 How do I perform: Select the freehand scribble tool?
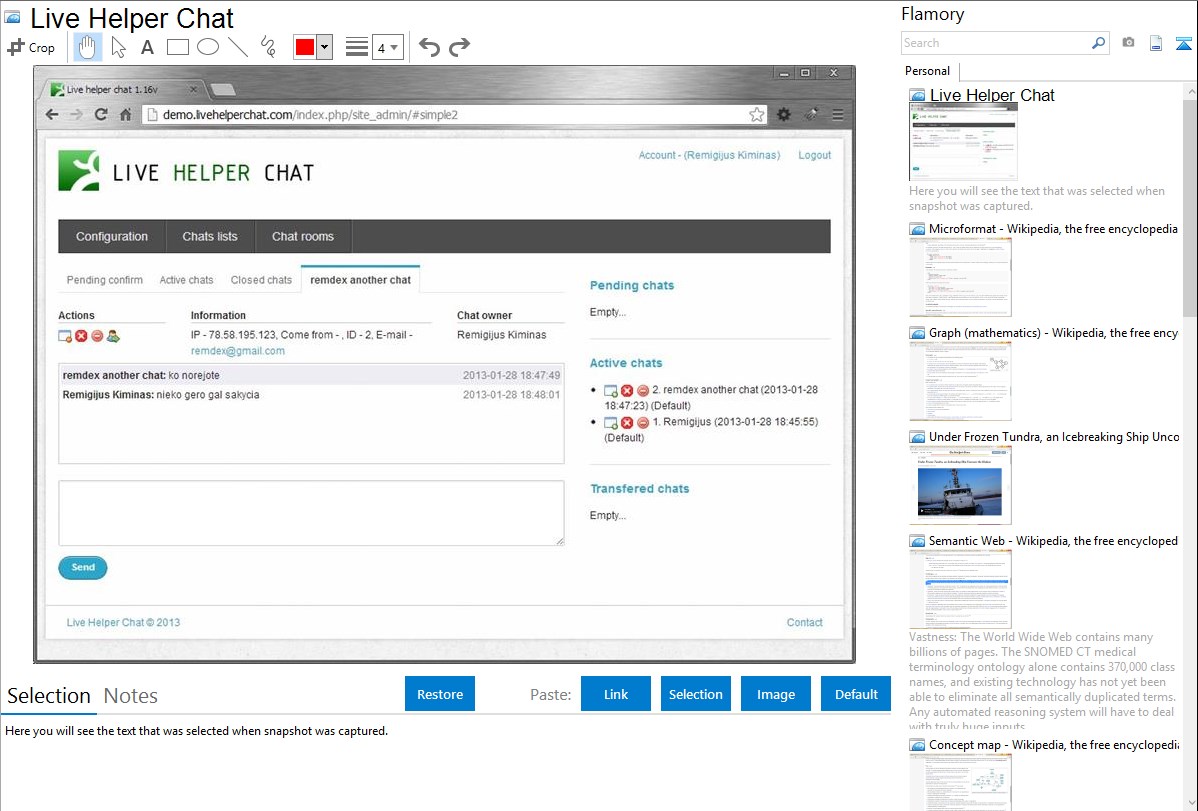point(268,47)
